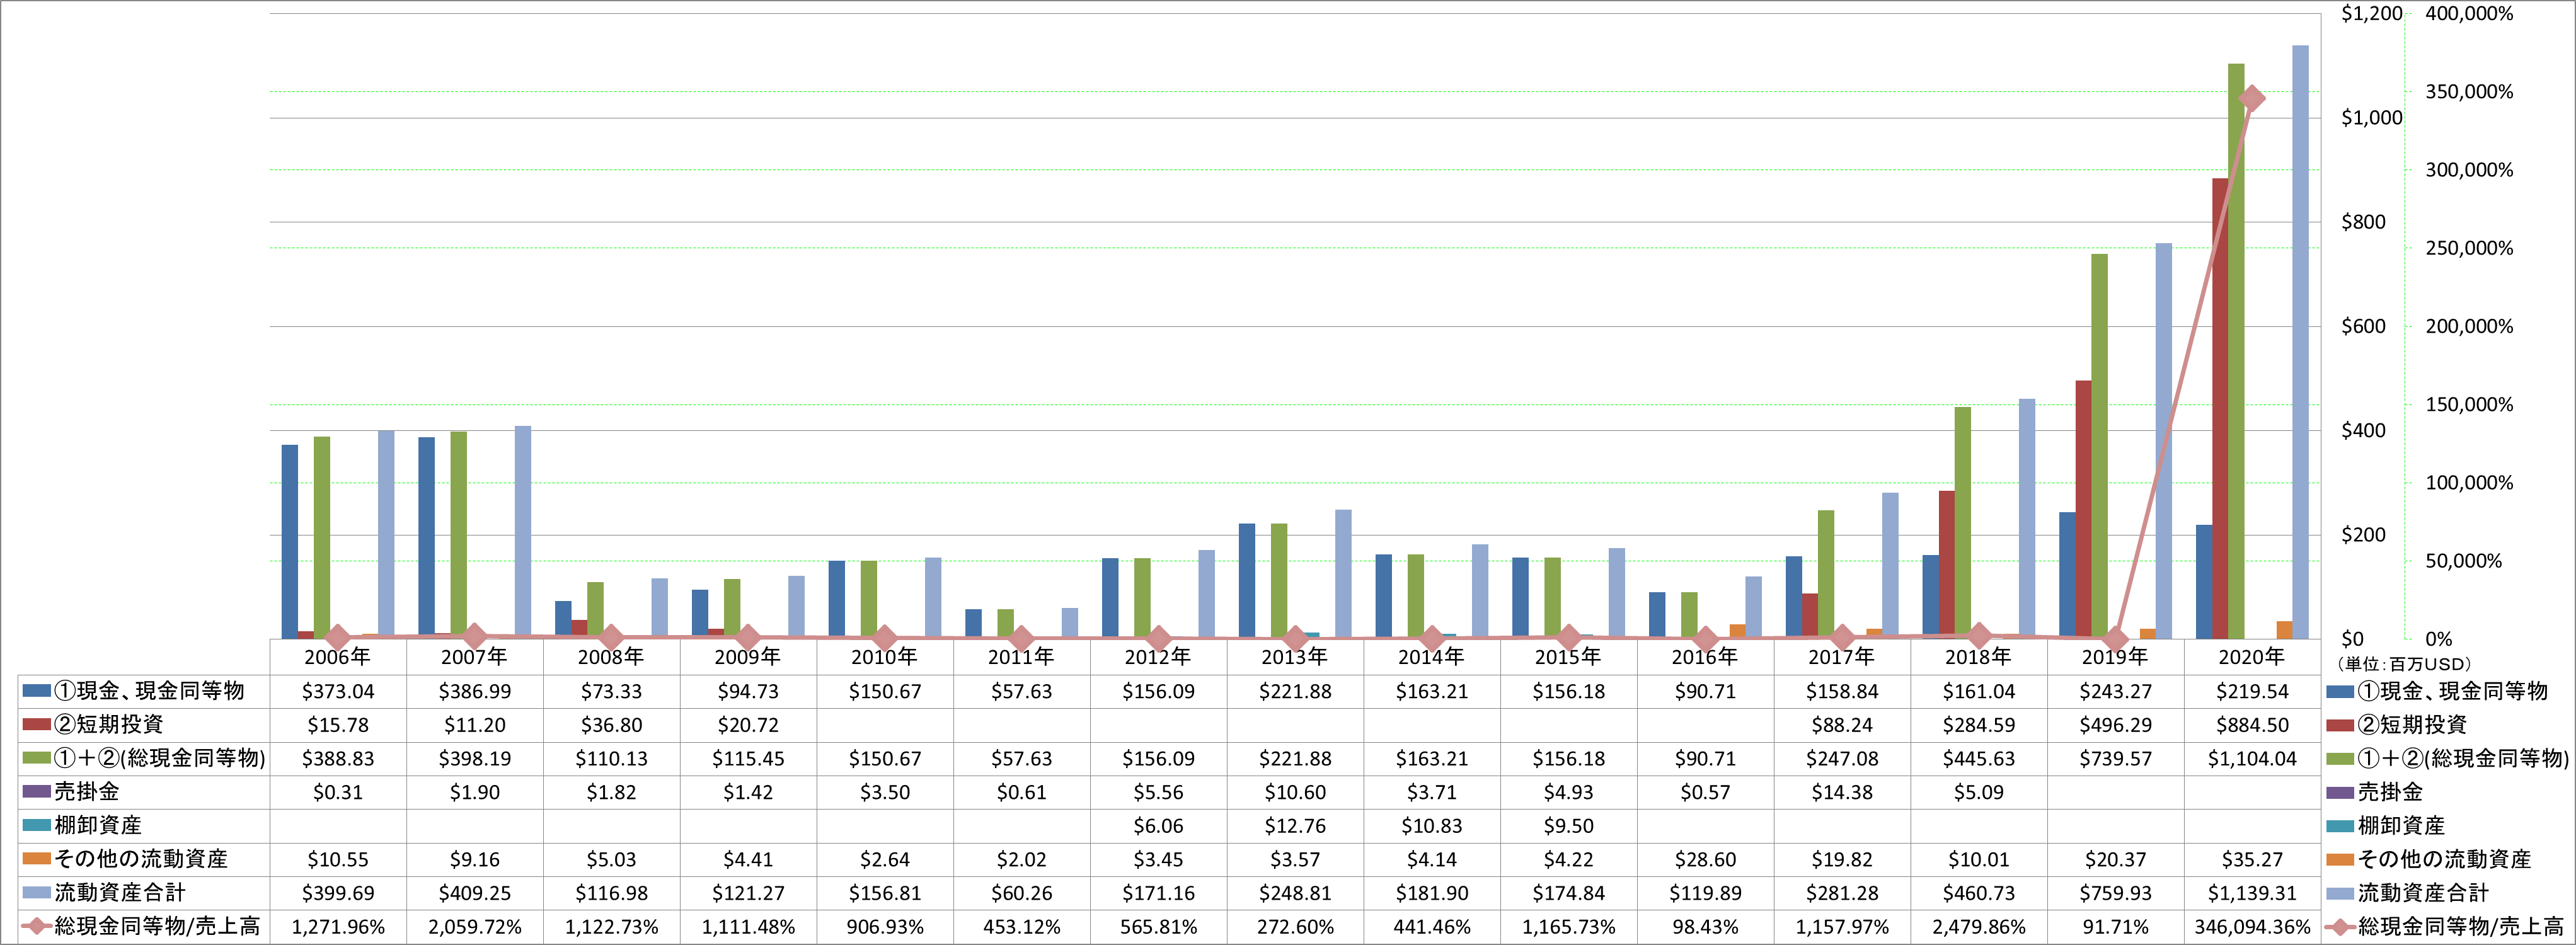The width and height of the screenshot is (2576, 945).
Task: Click the $399.69 total for 2006年
Action: click(x=338, y=893)
